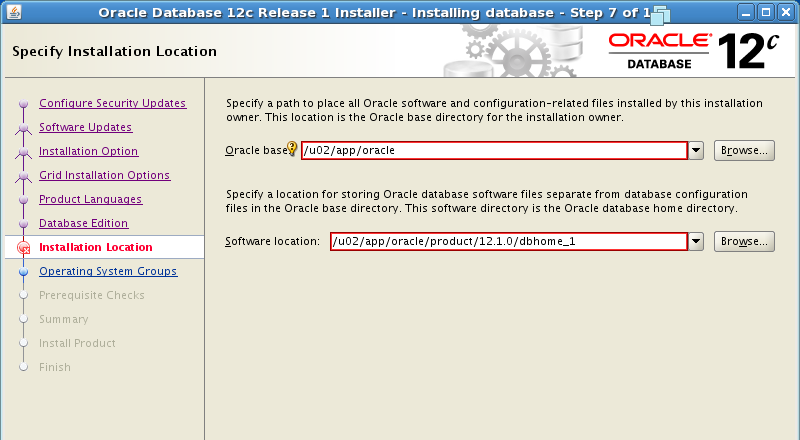Open Grid Installation Options step

(x=105, y=175)
